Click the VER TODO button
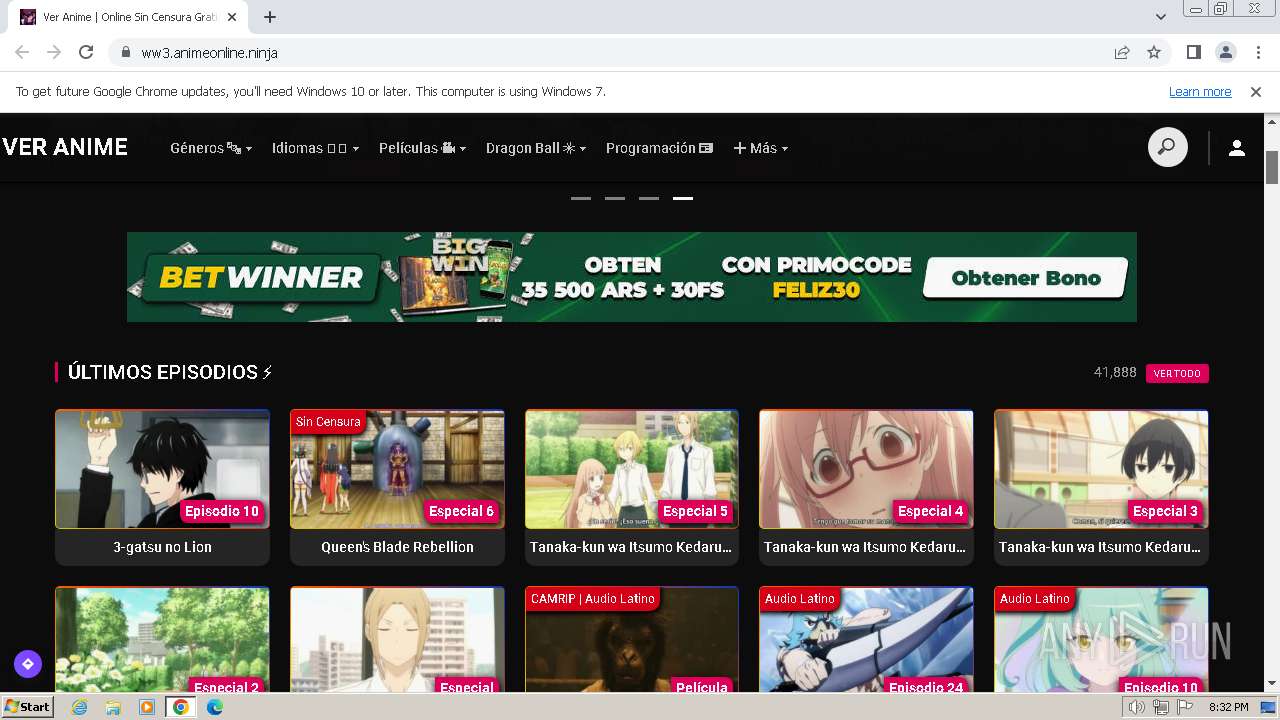Image resolution: width=1280 pixels, height=720 pixels. (x=1177, y=373)
